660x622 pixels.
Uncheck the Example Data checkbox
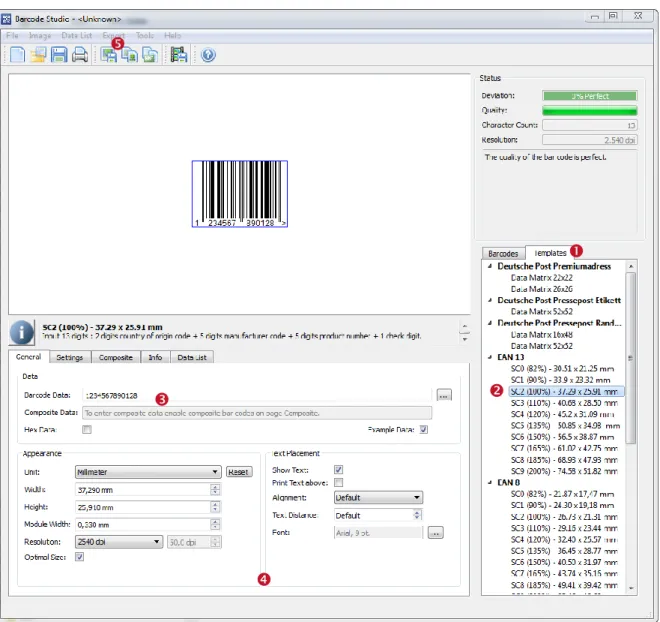424,429
